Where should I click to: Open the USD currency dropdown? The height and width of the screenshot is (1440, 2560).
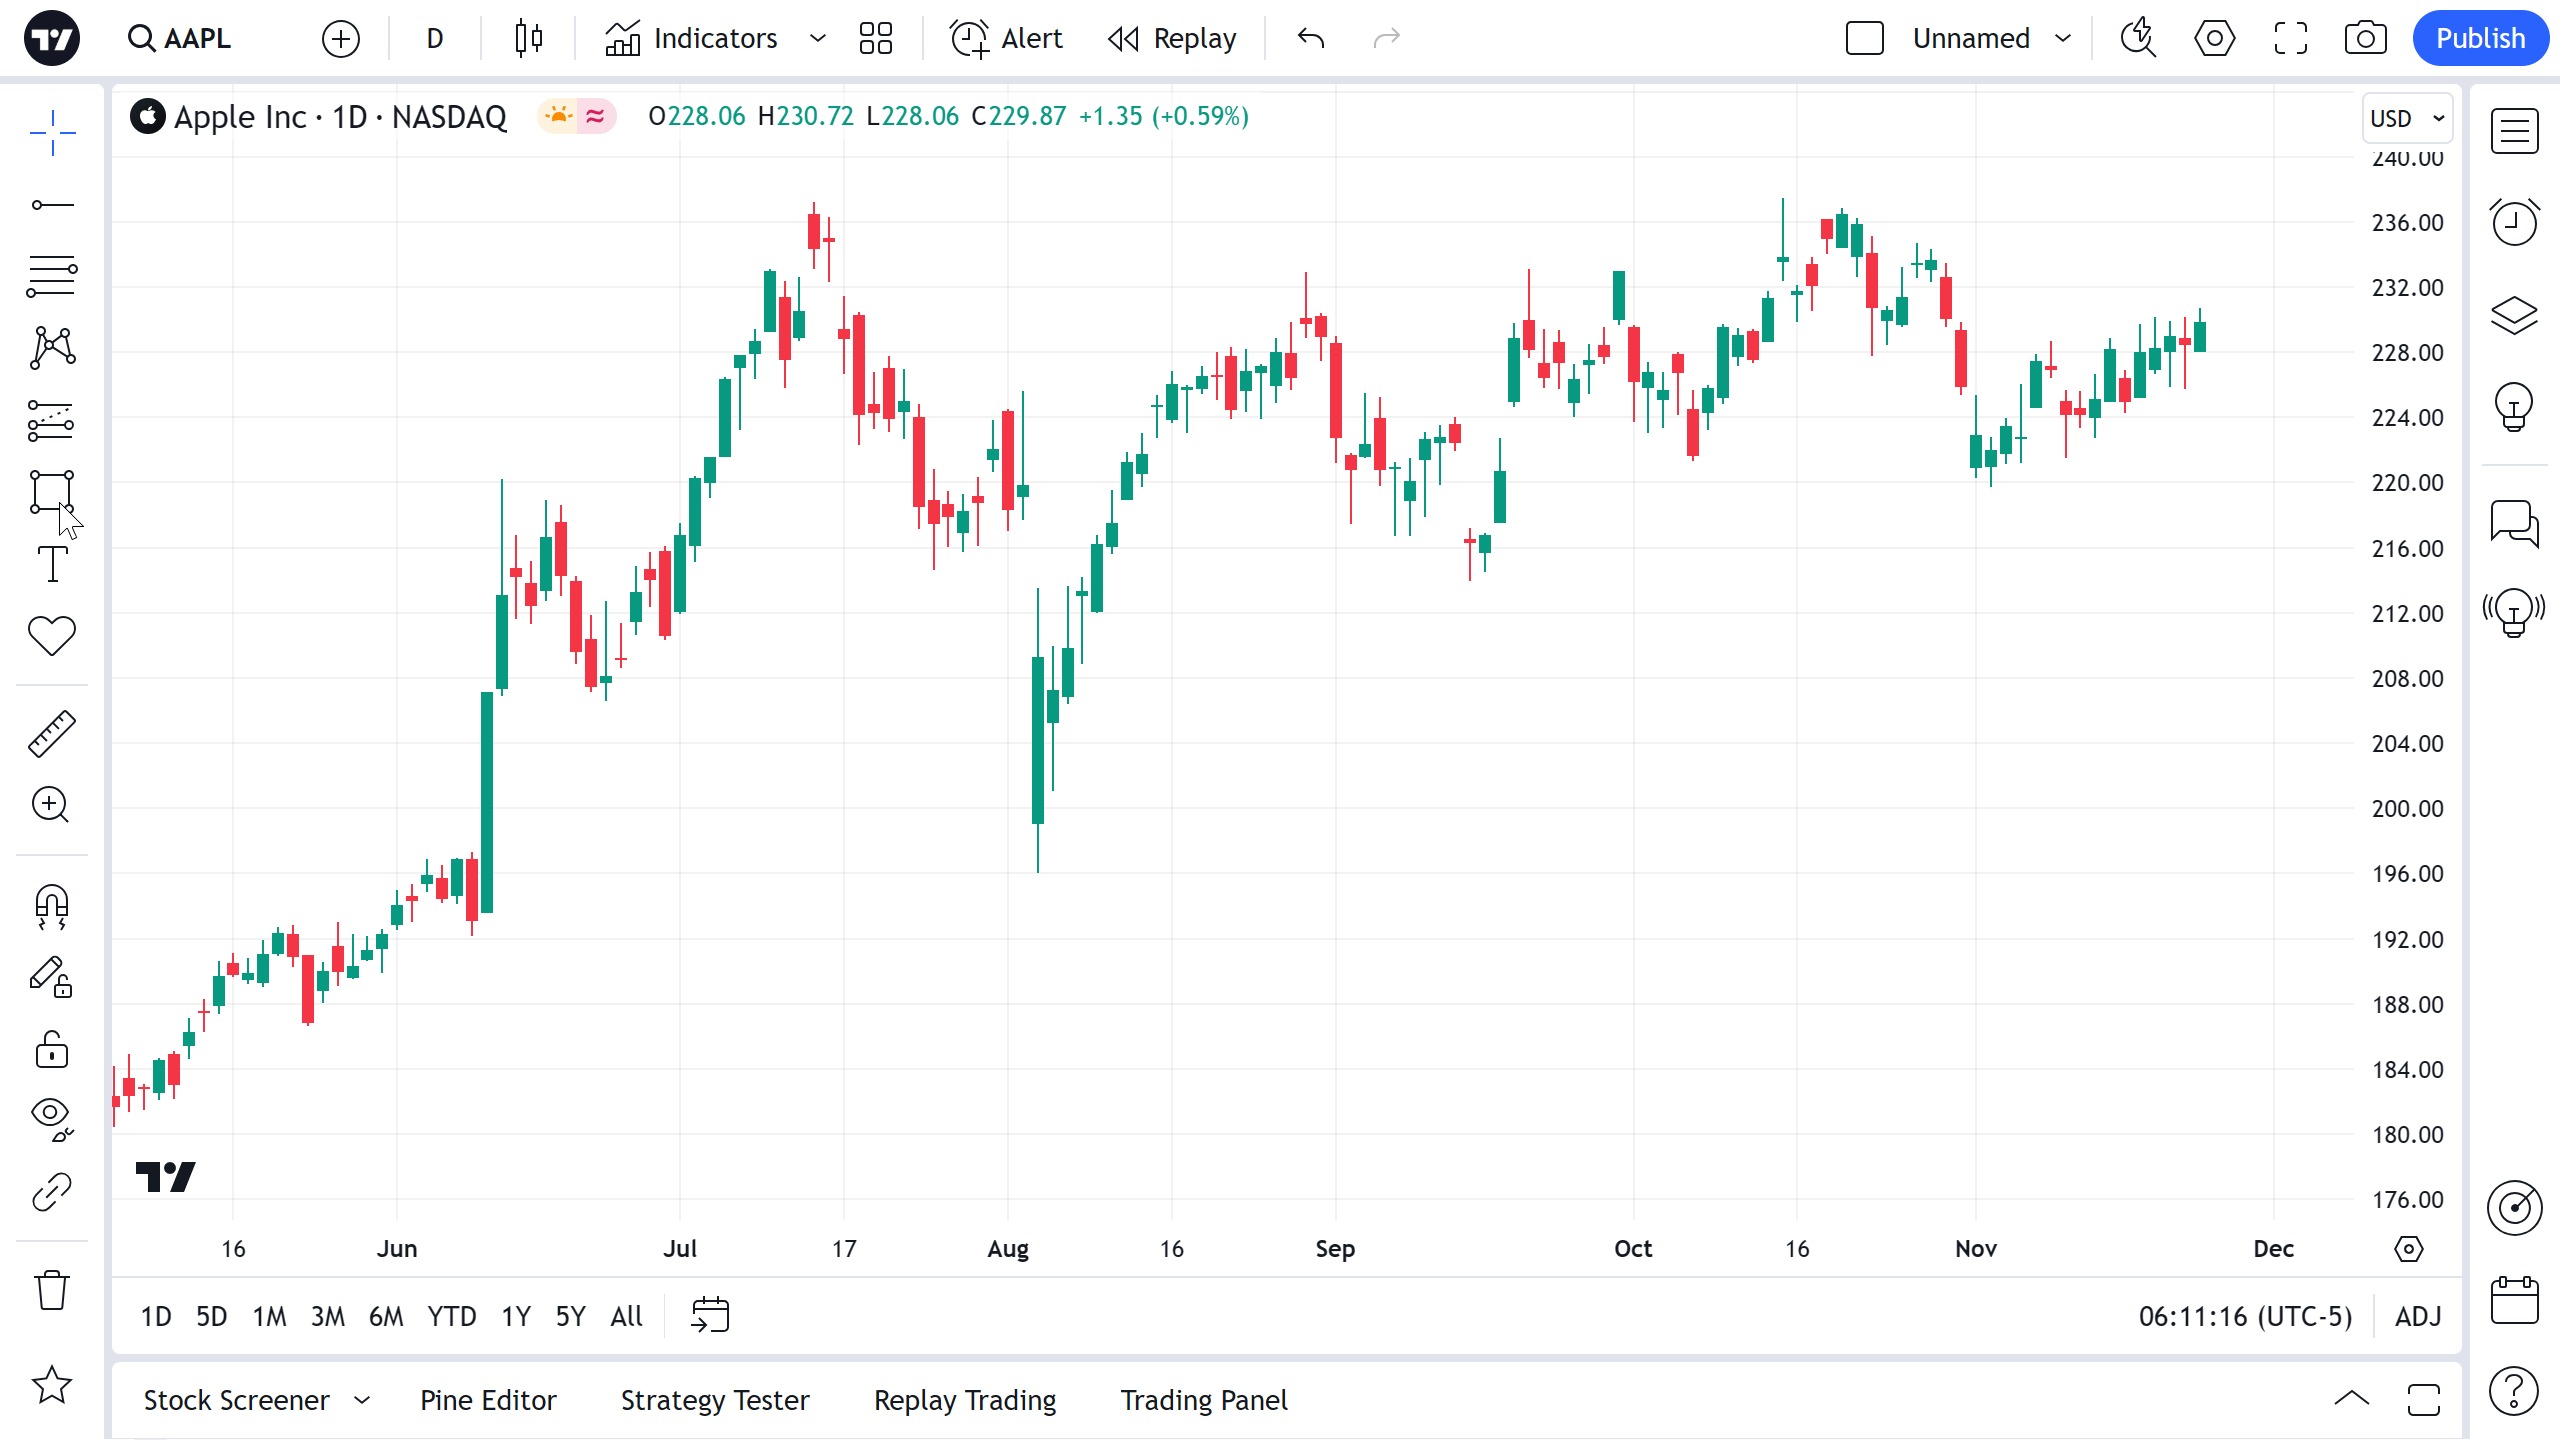pyautogui.click(x=2406, y=118)
